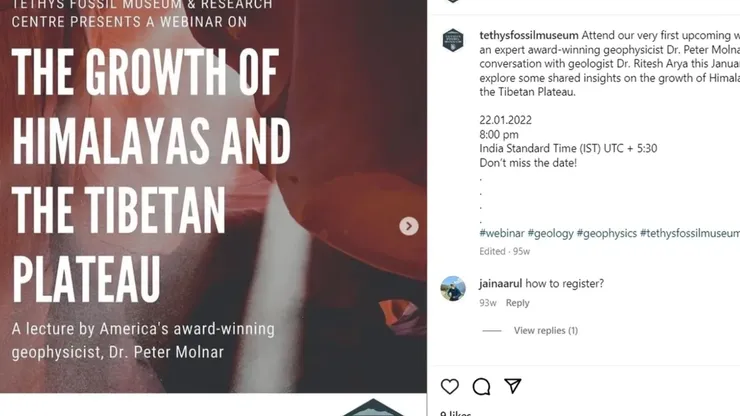
Task: Share post via paper plane icon
Action: tap(513, 386)
